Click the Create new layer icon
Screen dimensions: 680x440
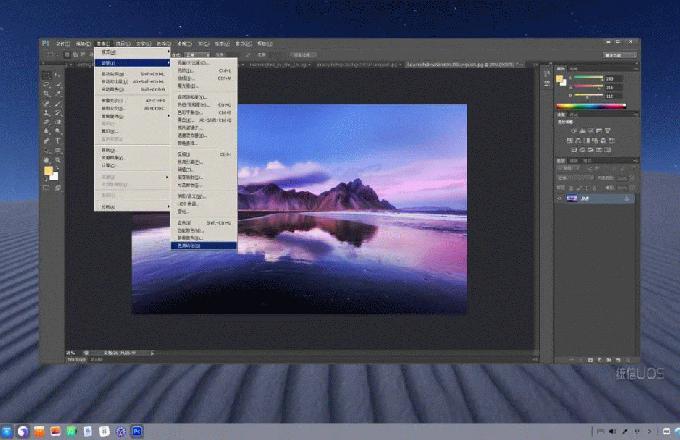(x=620, y=357)
